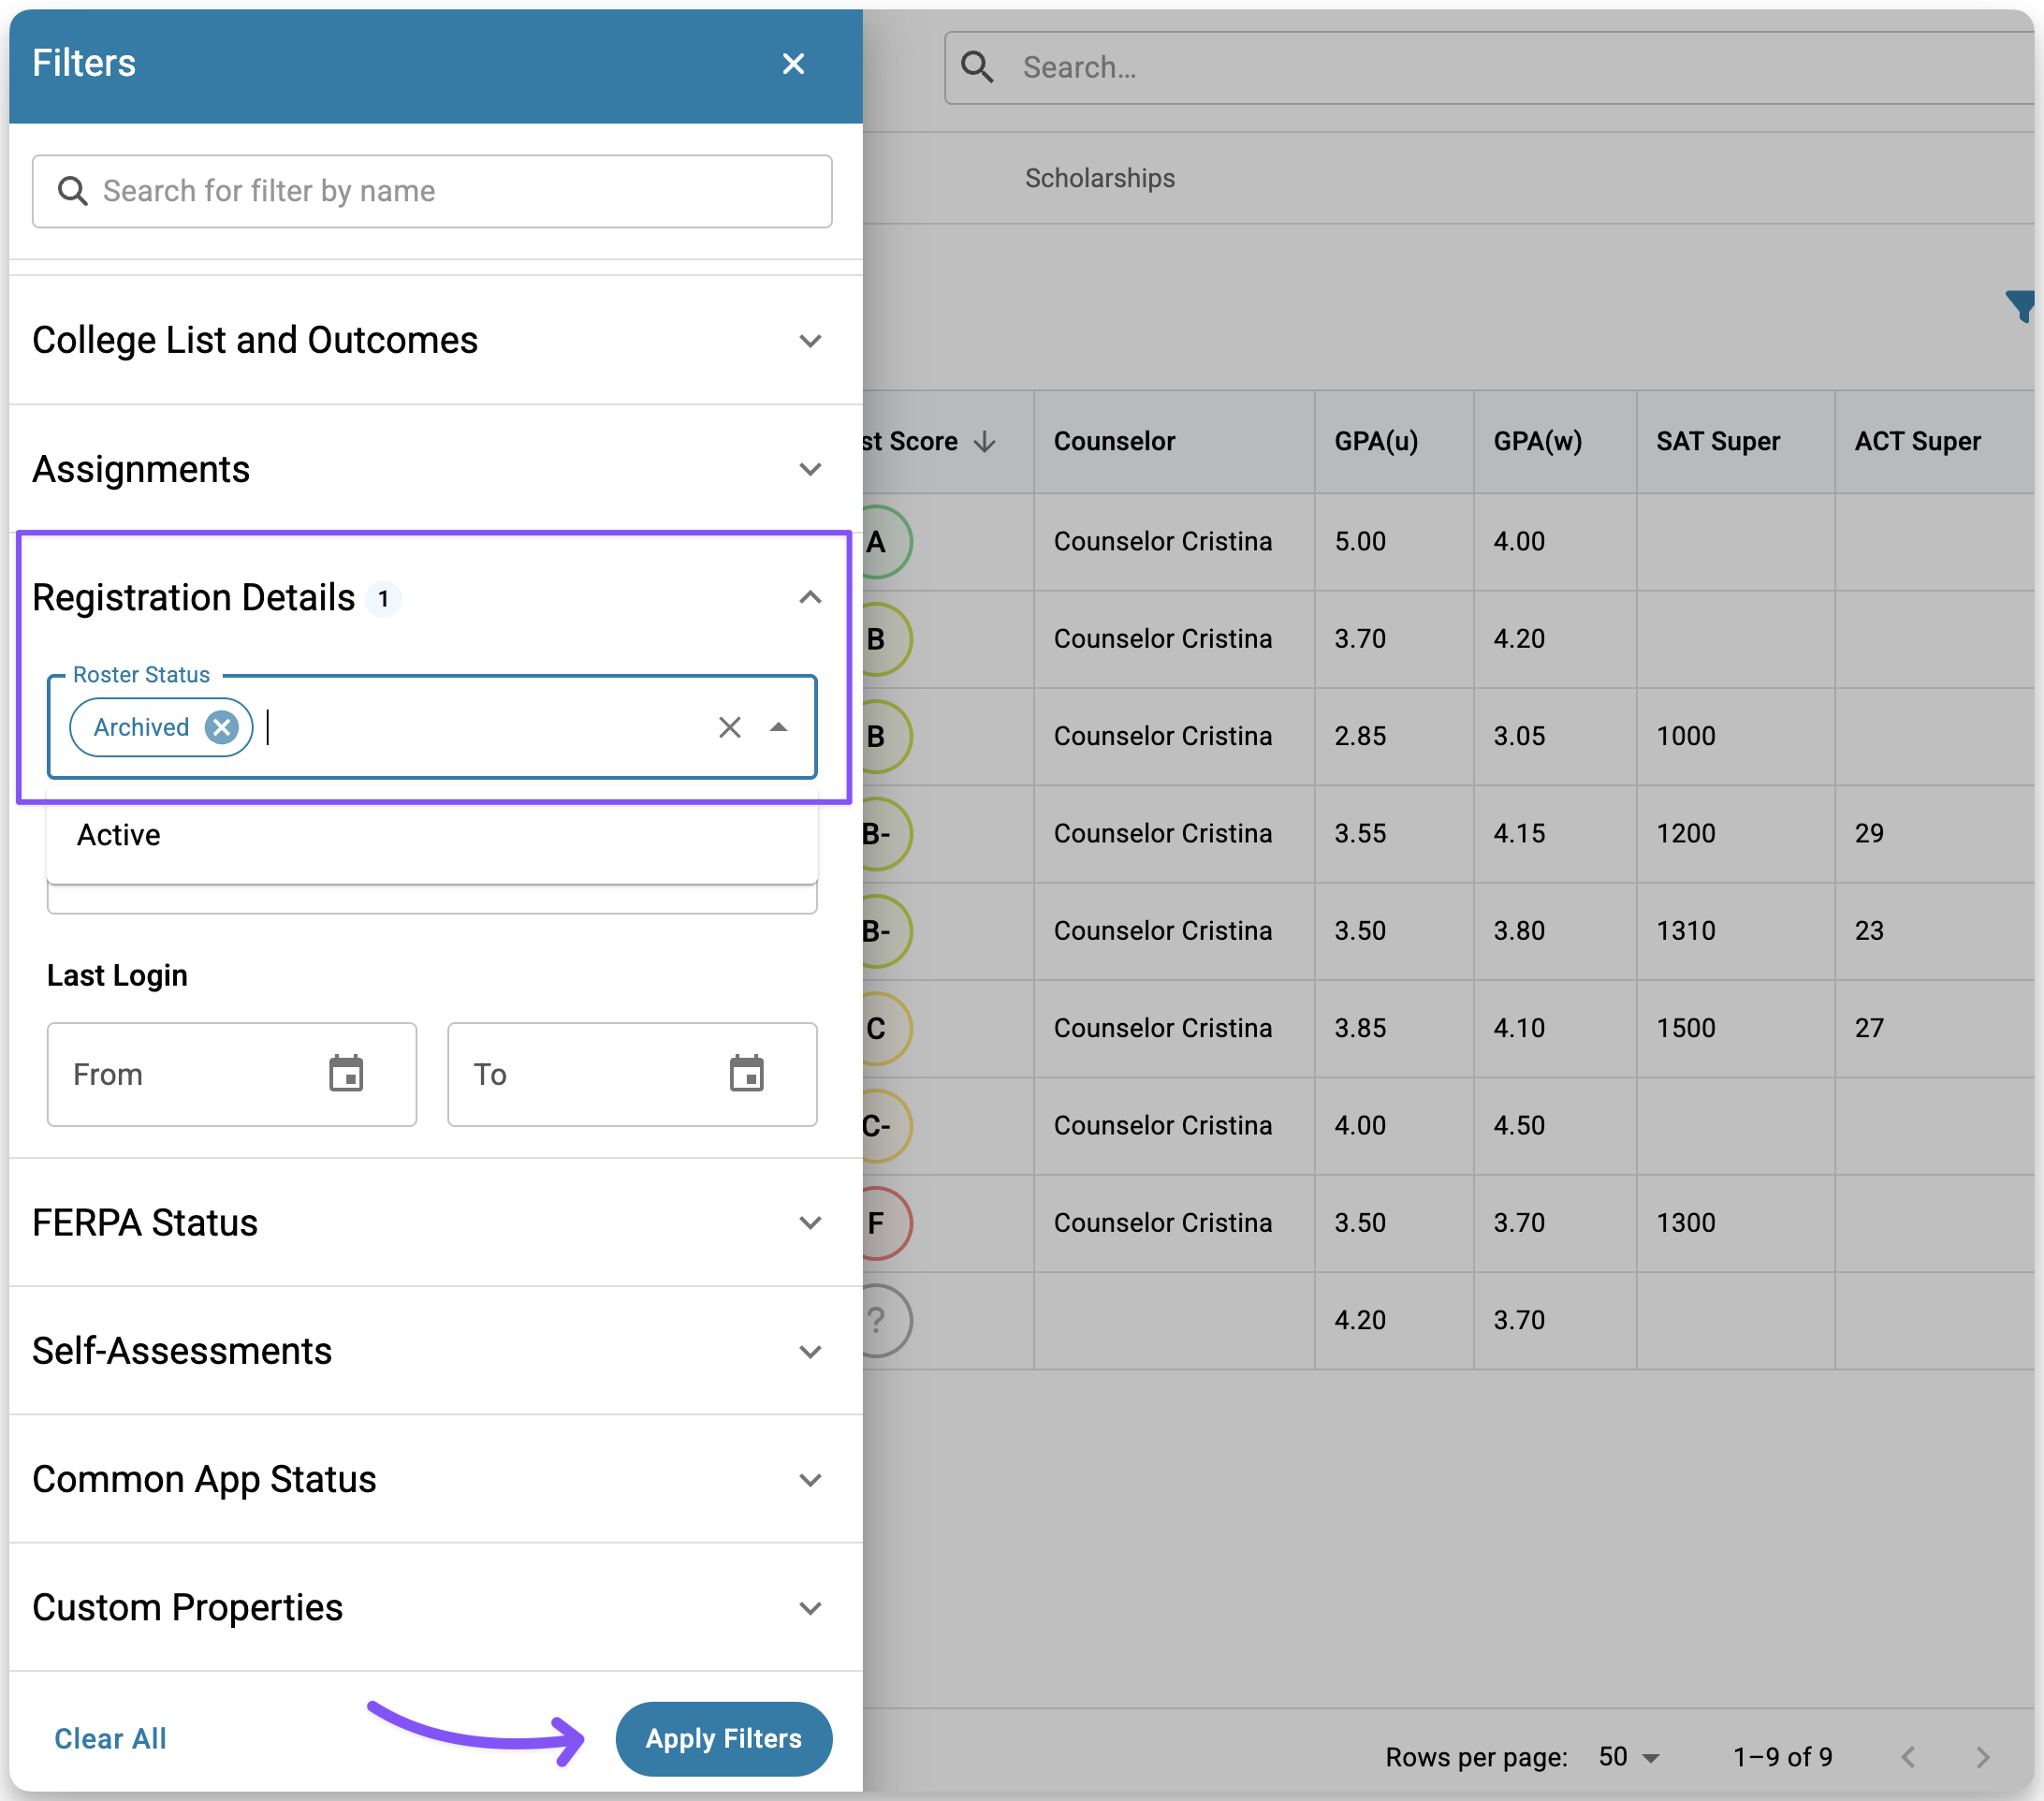Sort by Score column arrow
The width and height of the screenshot is (2044, 1801).
(x=985, y=441)
